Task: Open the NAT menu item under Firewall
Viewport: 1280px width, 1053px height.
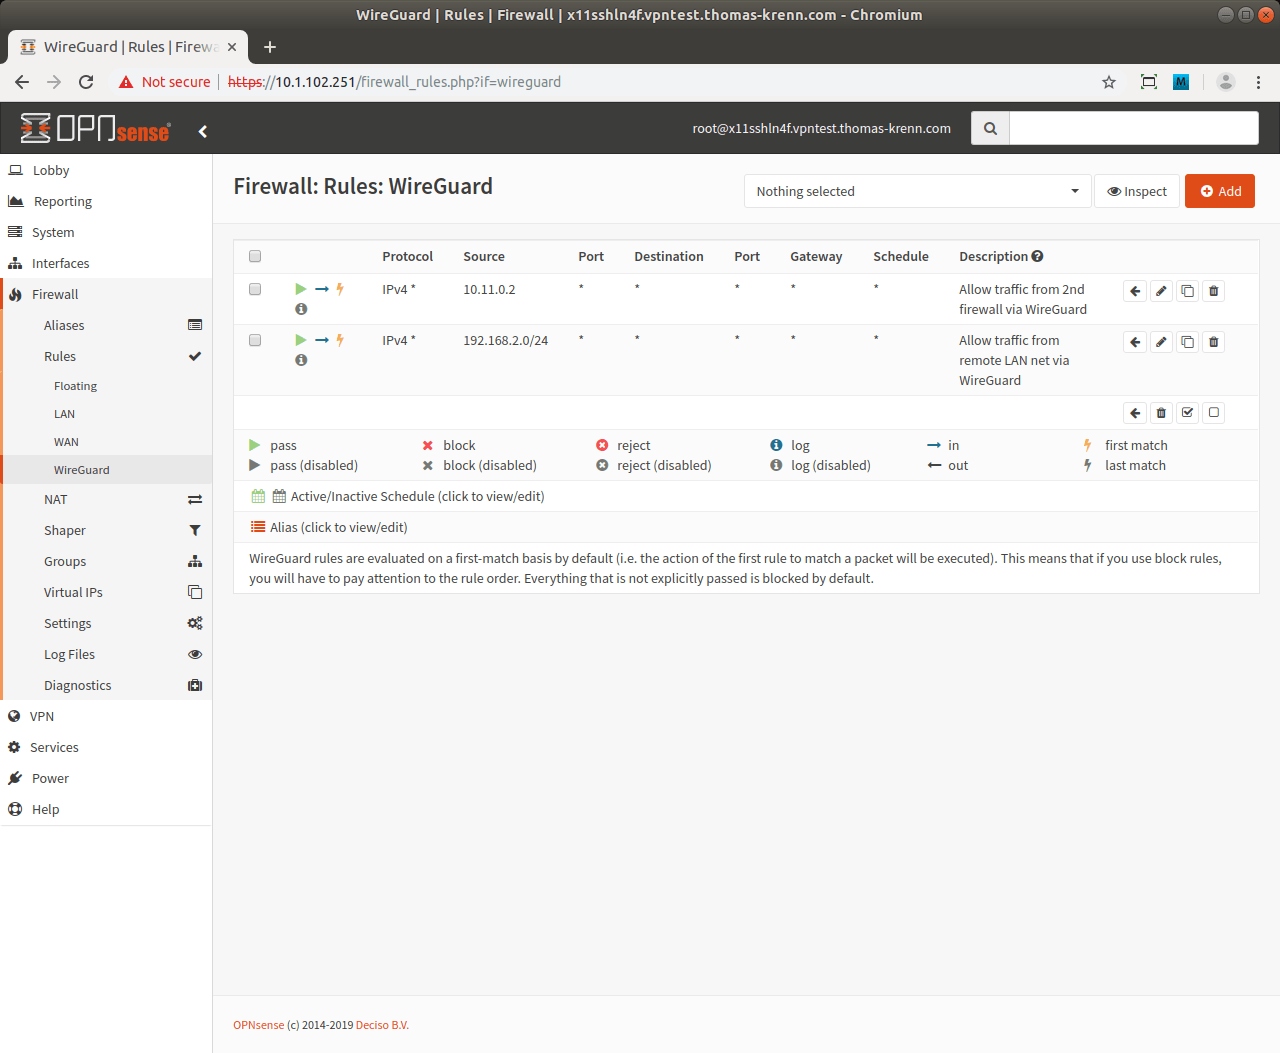Action: point(56,499)
